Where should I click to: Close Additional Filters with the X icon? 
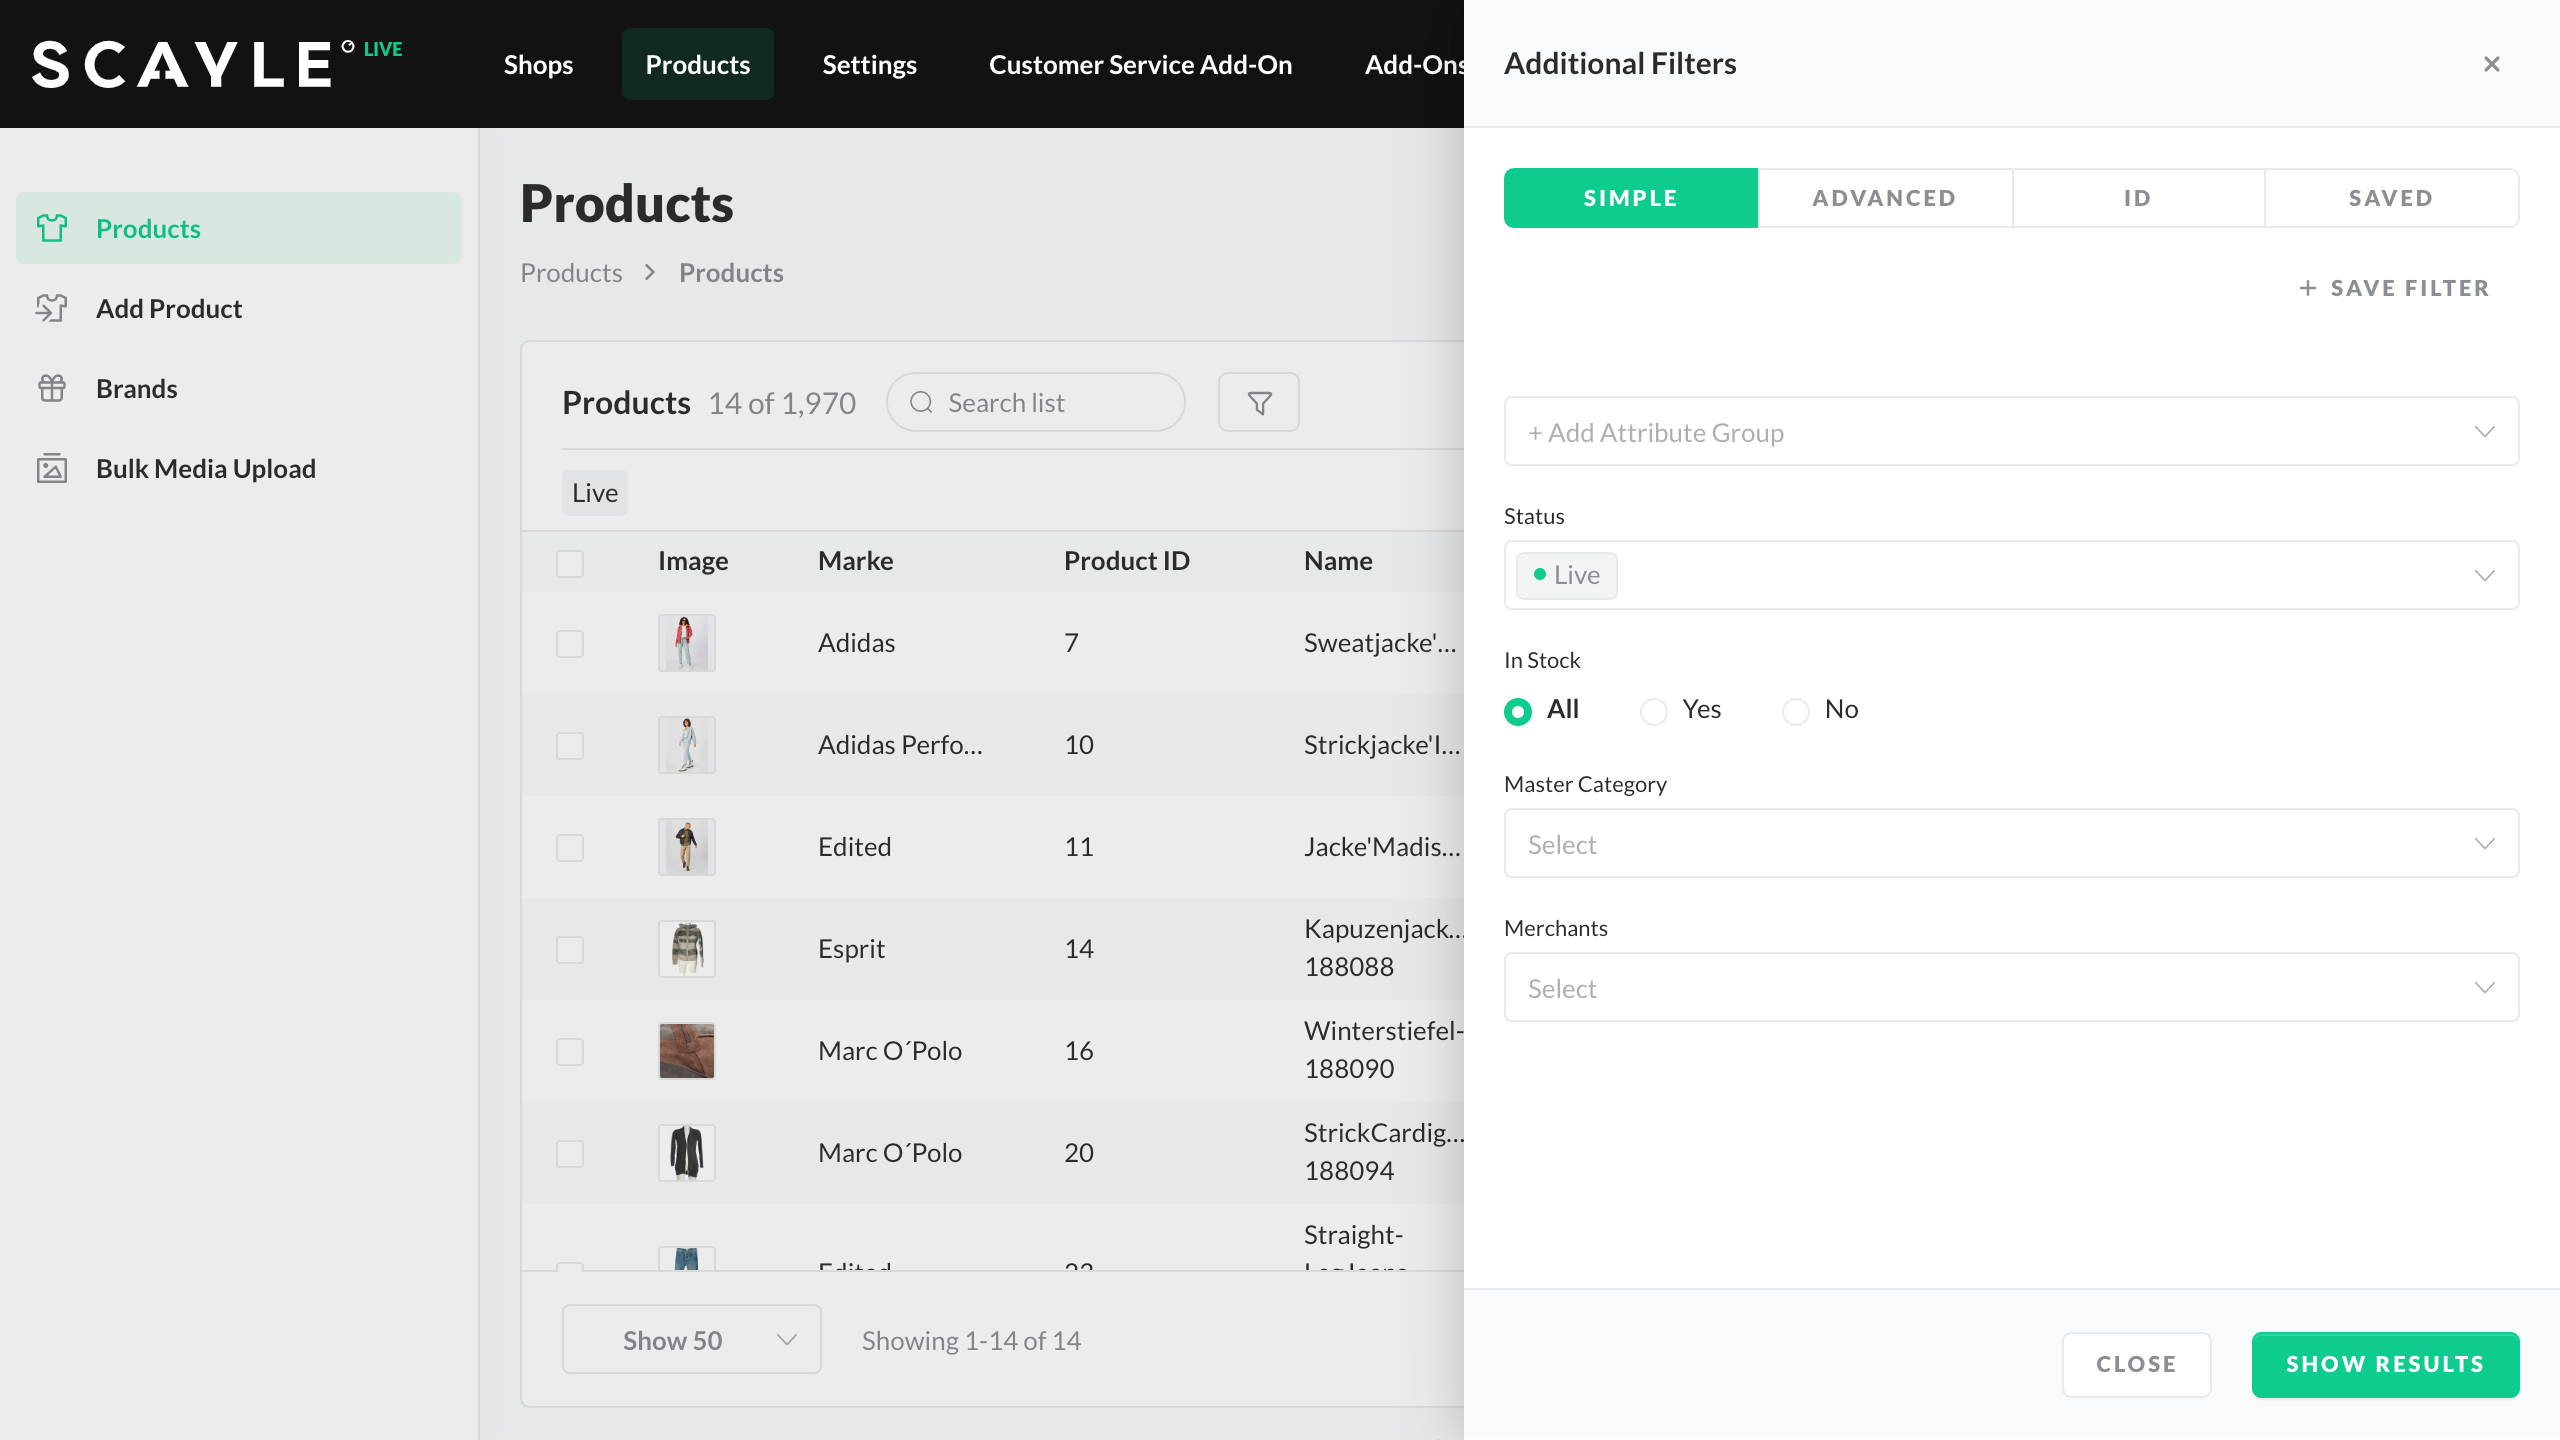tap(2491, 64)
